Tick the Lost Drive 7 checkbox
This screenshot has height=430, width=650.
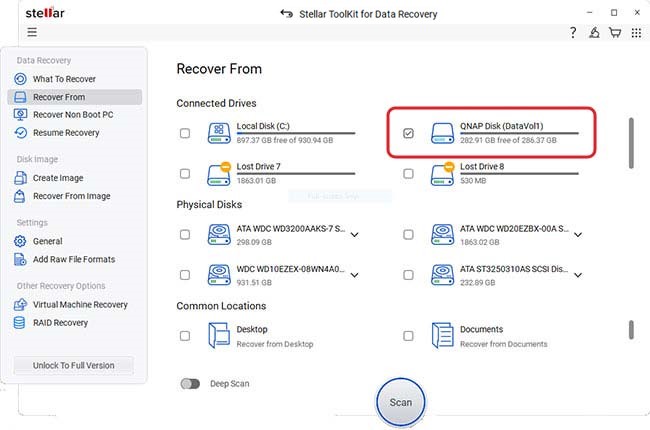click(184, 173)
